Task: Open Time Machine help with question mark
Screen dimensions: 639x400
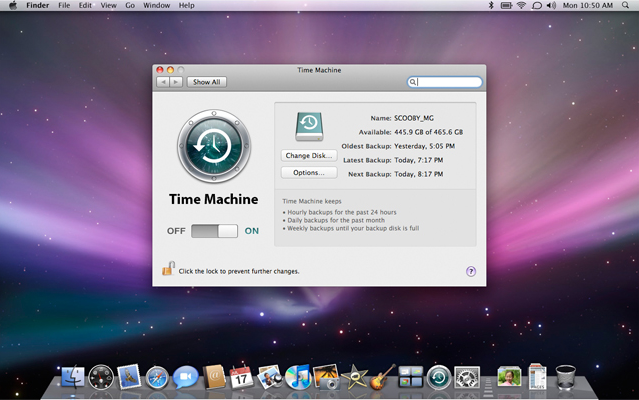Action: pyautogui.click(x=471, y=271)
